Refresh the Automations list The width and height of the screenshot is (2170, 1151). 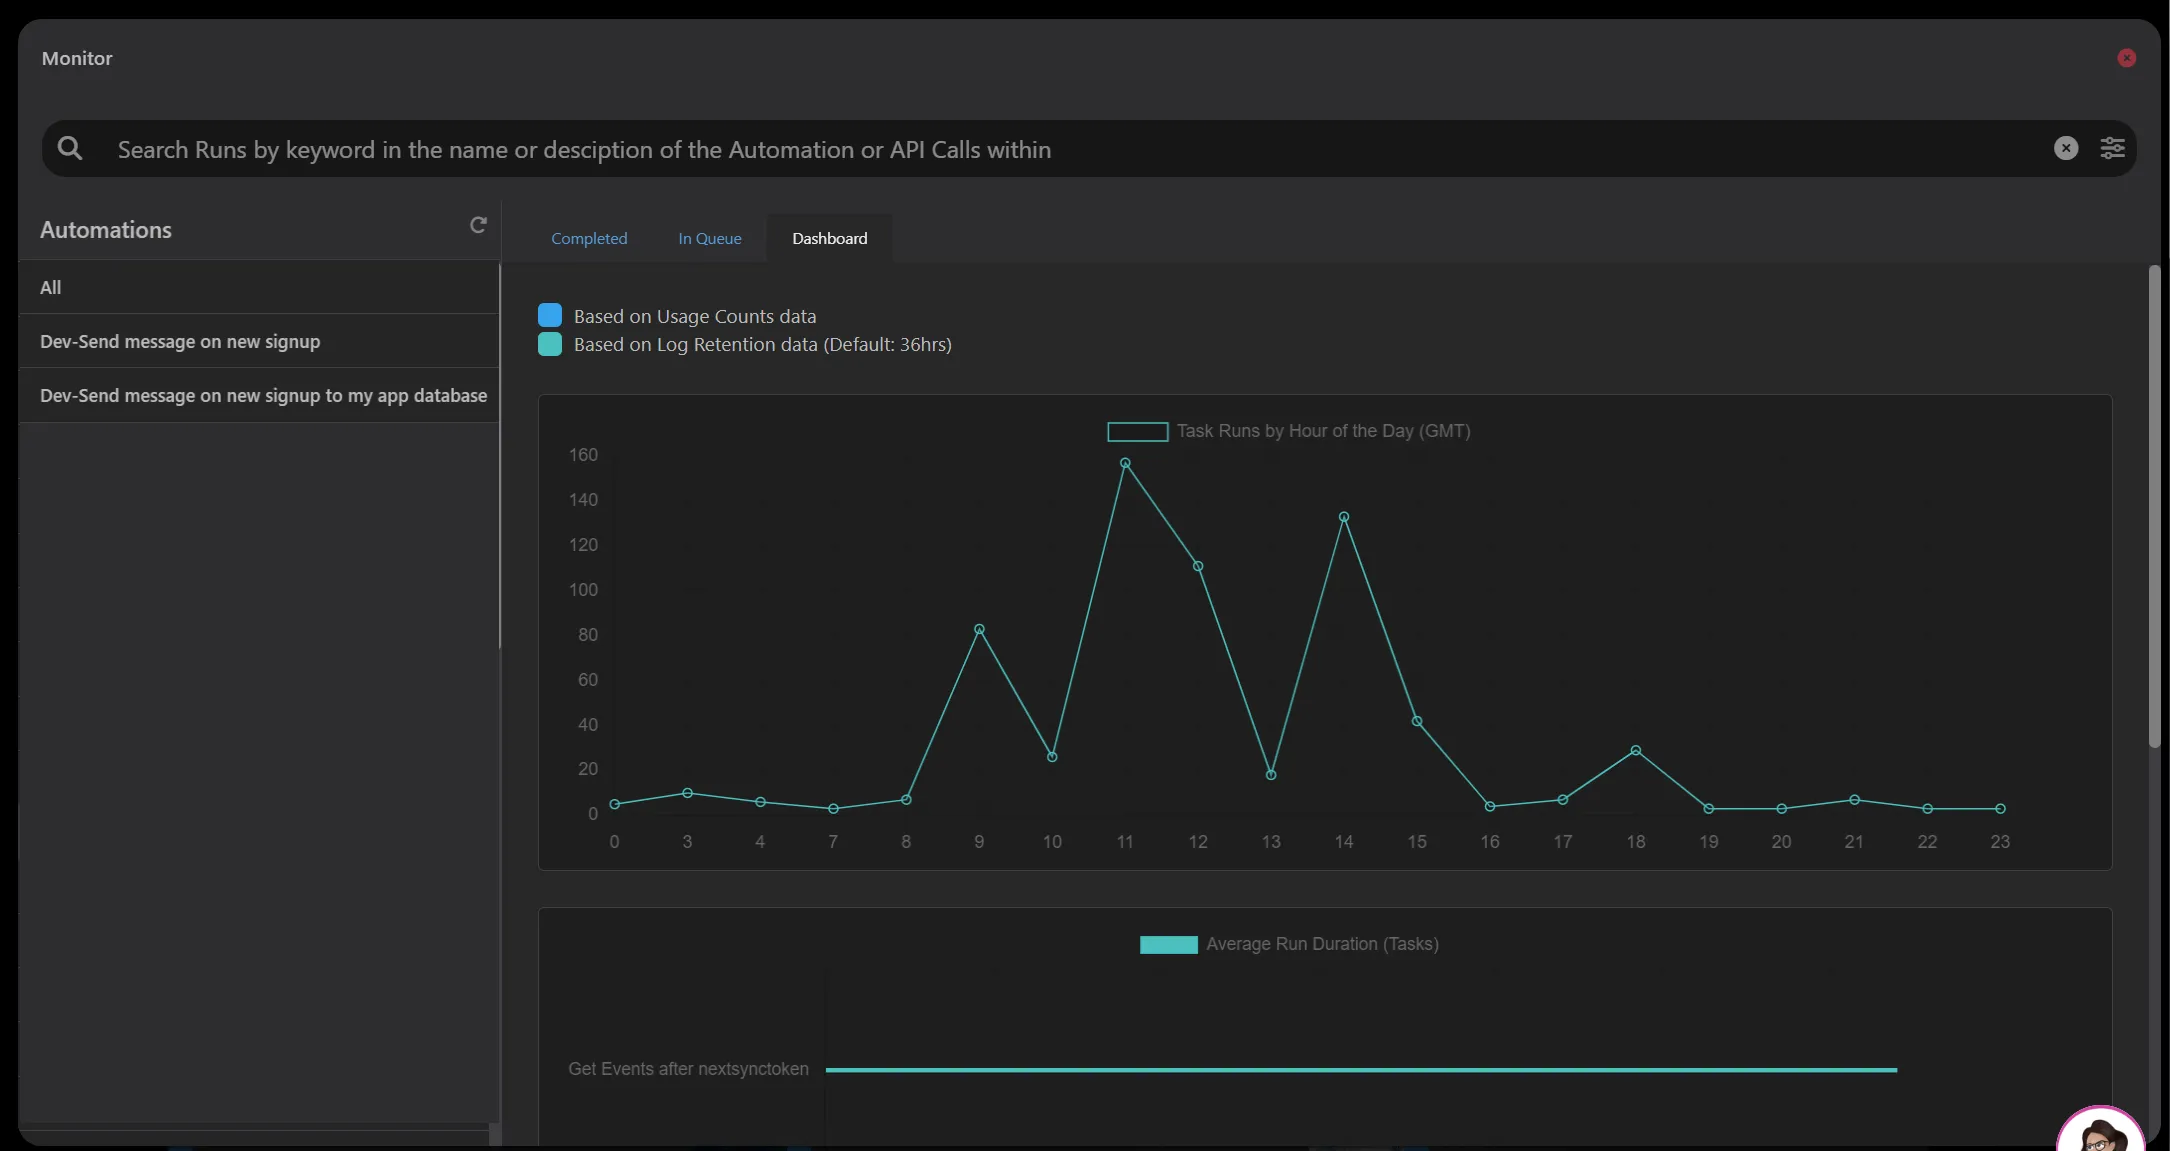[x=478, y=225]
